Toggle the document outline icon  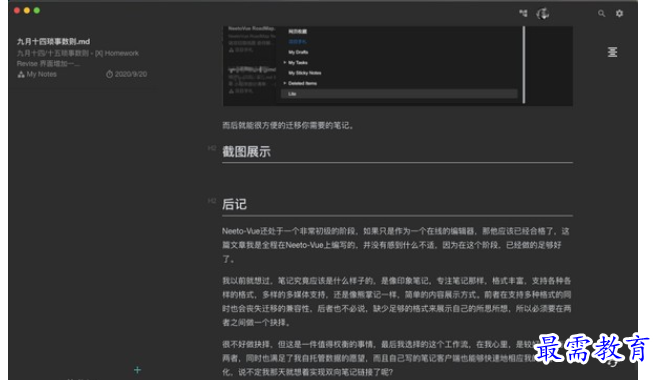612,52
